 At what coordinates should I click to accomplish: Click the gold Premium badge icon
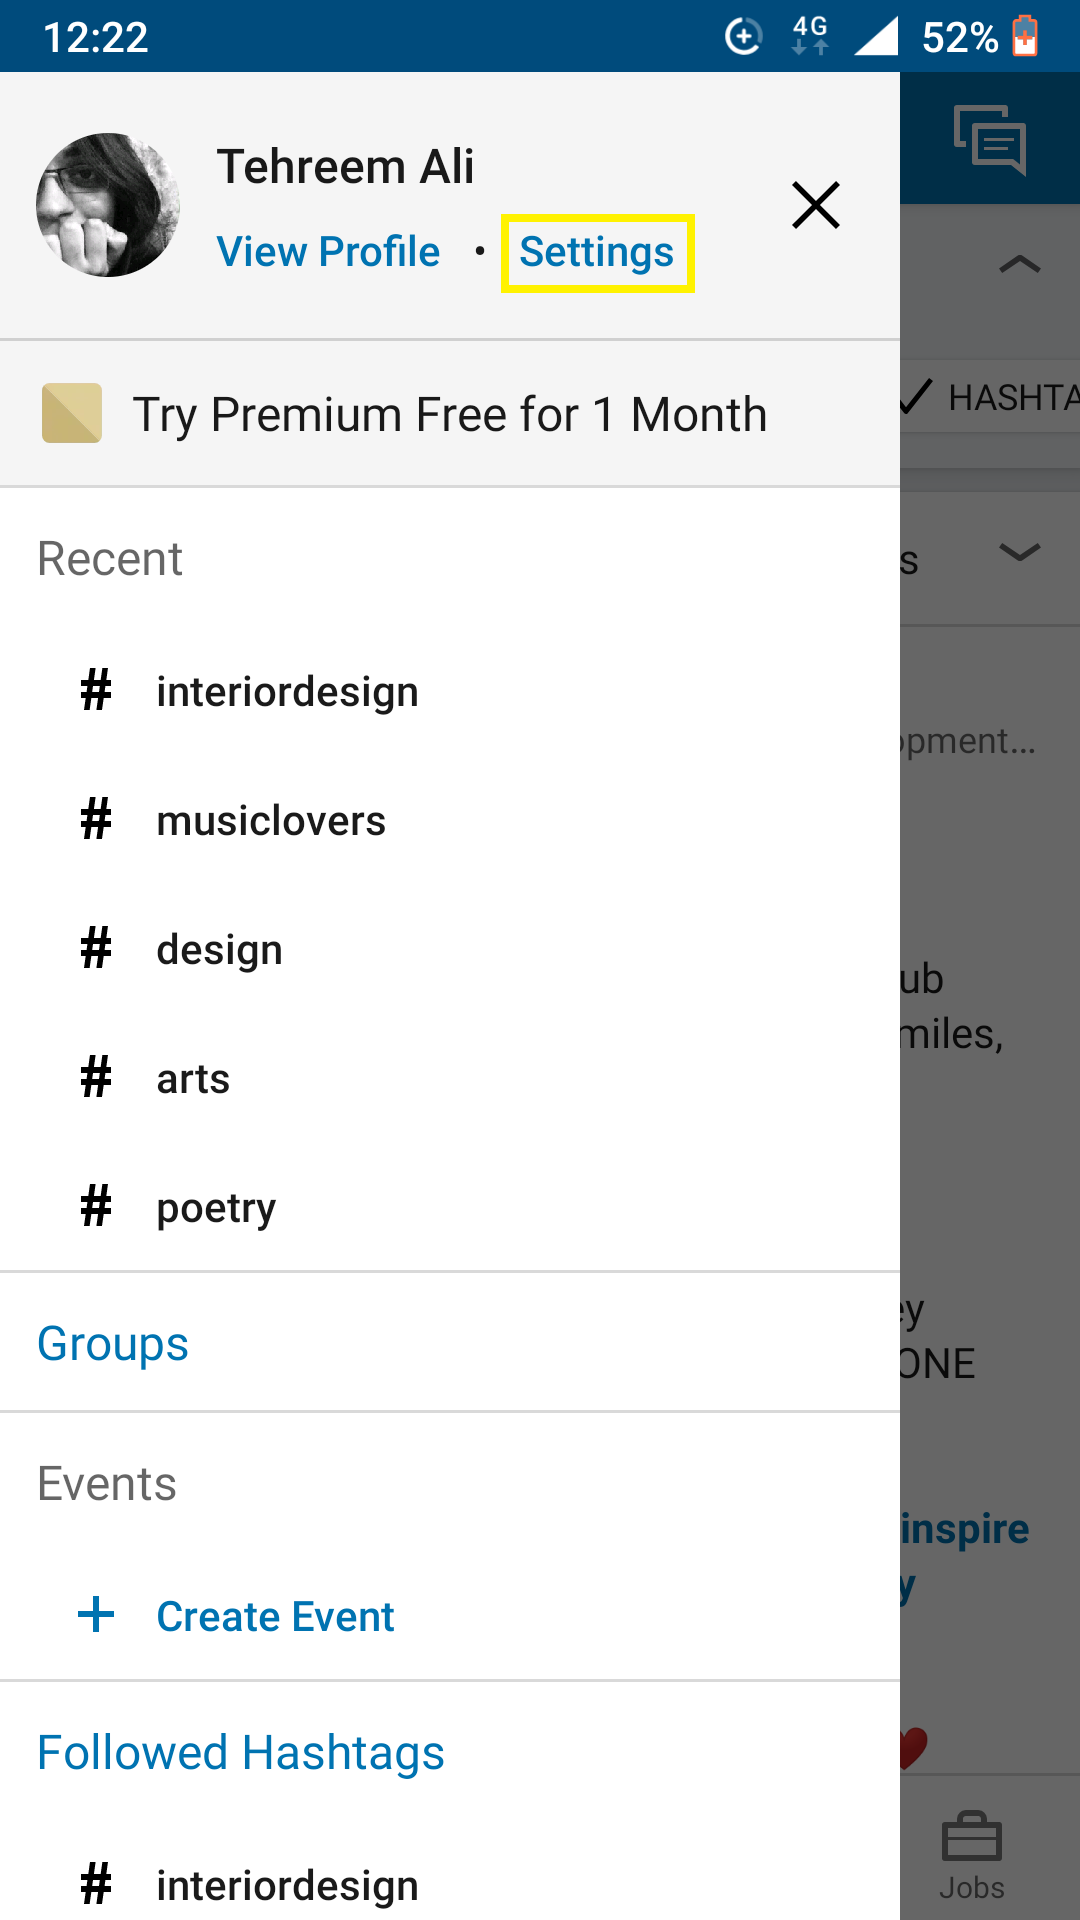coord(71,413)
